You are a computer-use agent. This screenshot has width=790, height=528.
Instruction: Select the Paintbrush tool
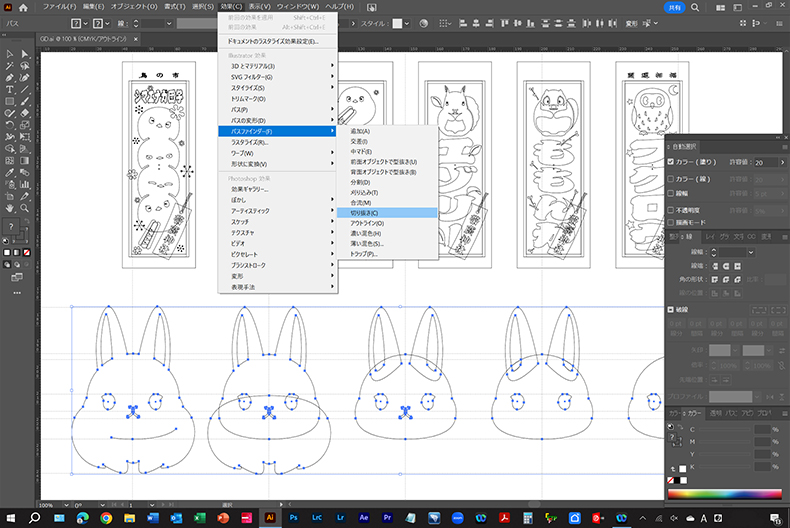(x=25, y=101)
